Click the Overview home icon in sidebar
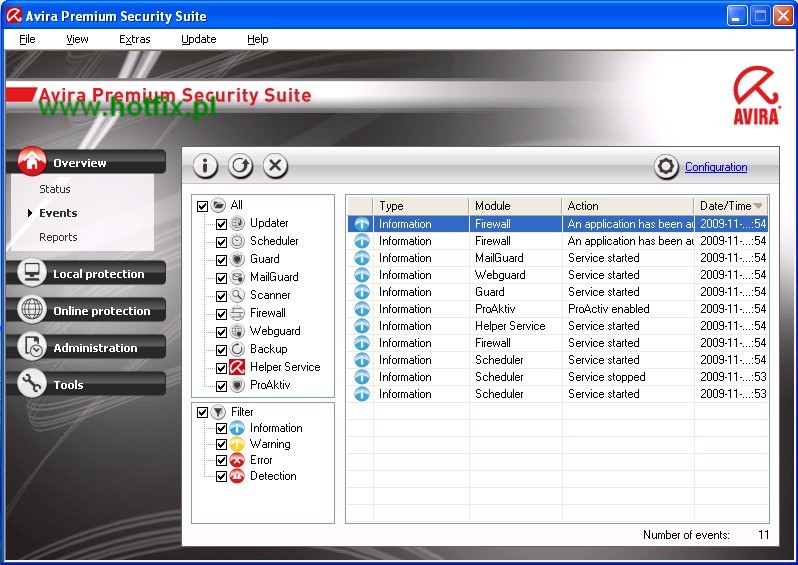 32,161
